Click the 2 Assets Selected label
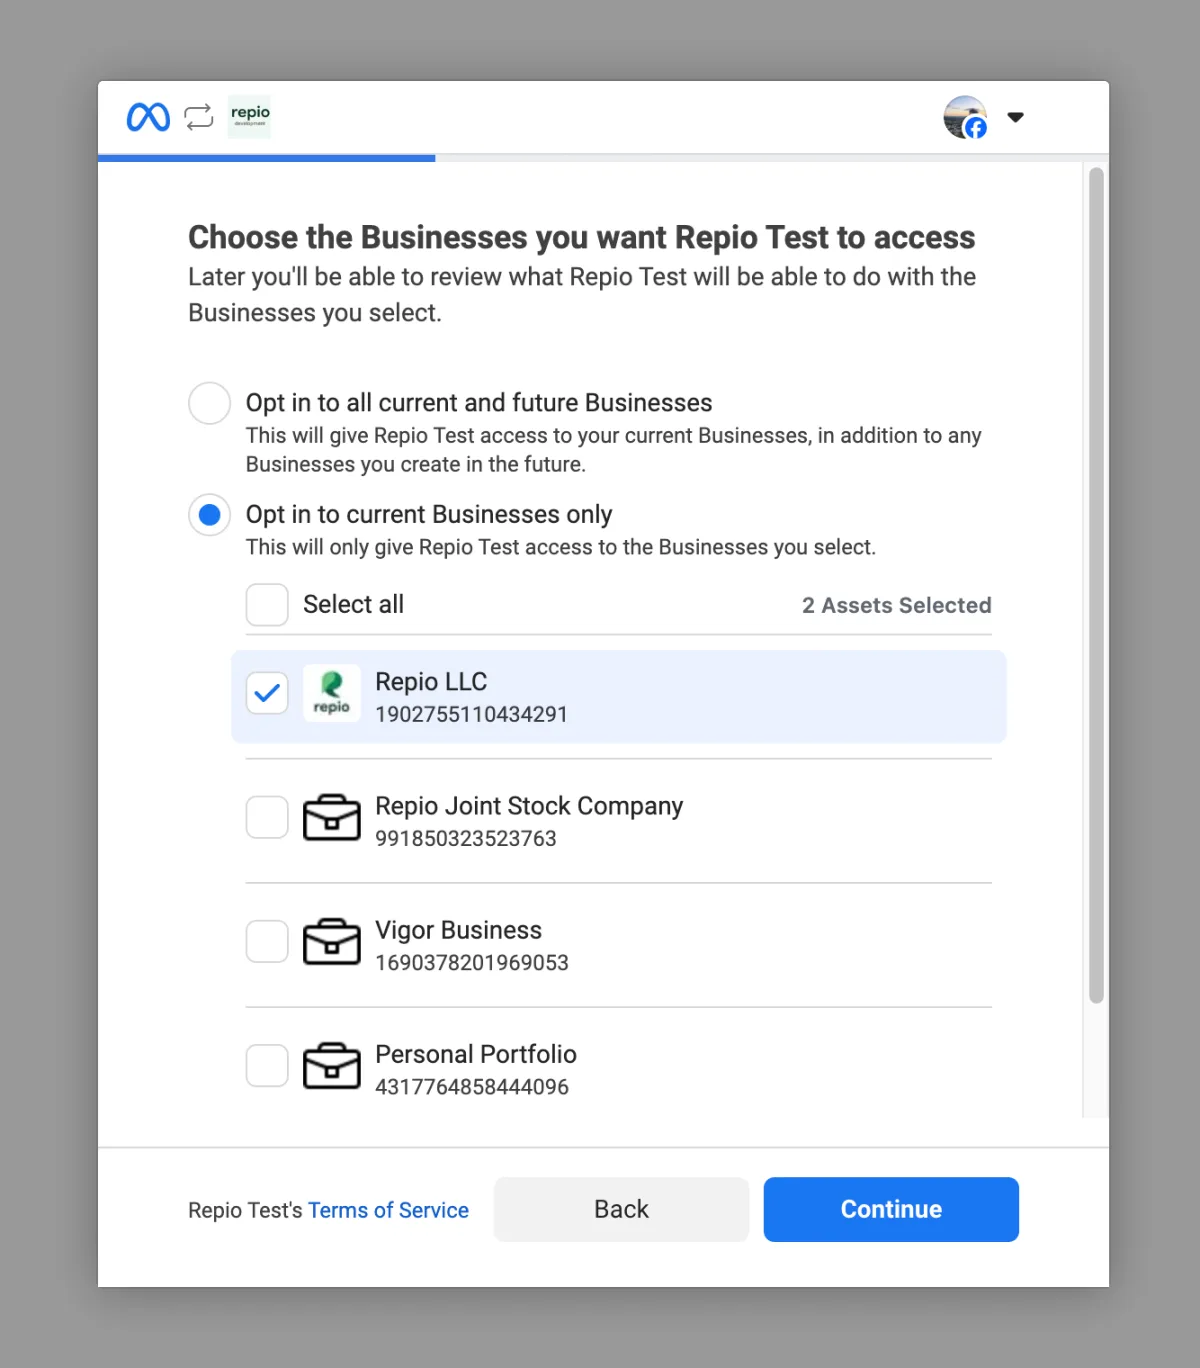Screen dimensions: 1200x1368 [897, 605]
